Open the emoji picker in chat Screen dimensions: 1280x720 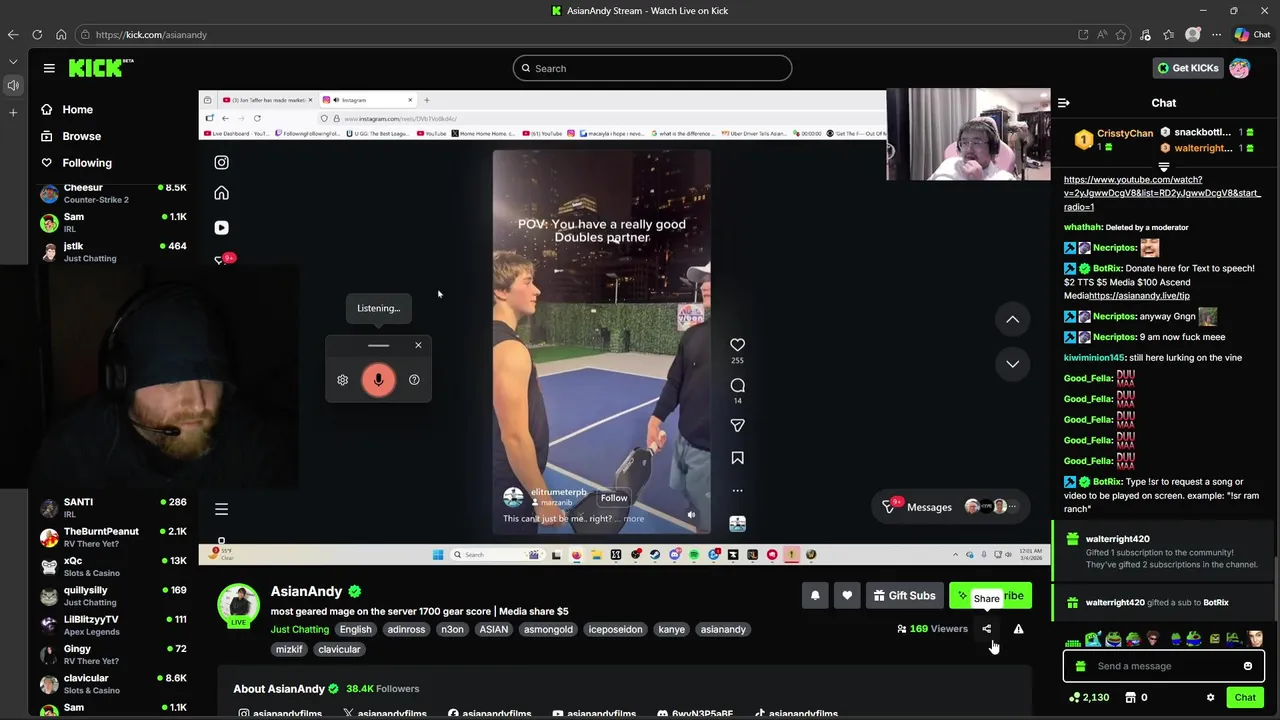click(x=1247, y=666)
